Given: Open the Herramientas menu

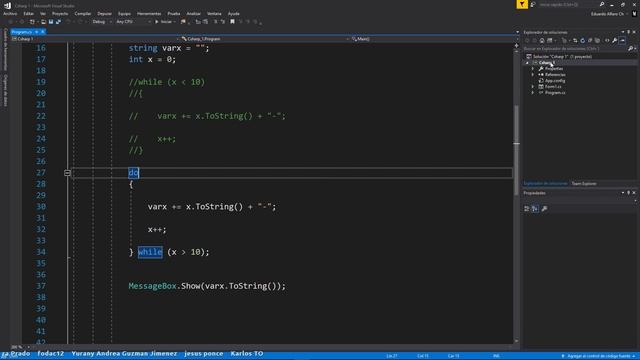Looking at the screenshot, I should pos(149,13).
